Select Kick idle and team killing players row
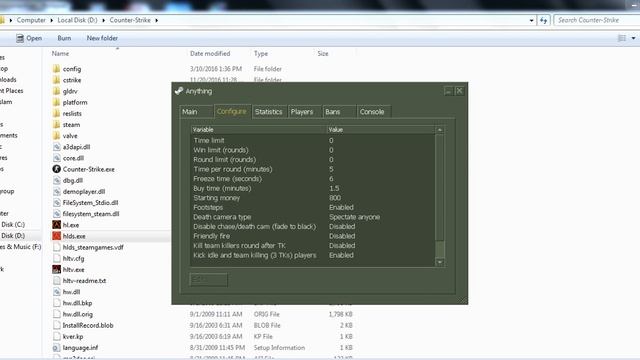Image resolution: width=640 pixels, height=360 pixels. (x=313, y=255)
